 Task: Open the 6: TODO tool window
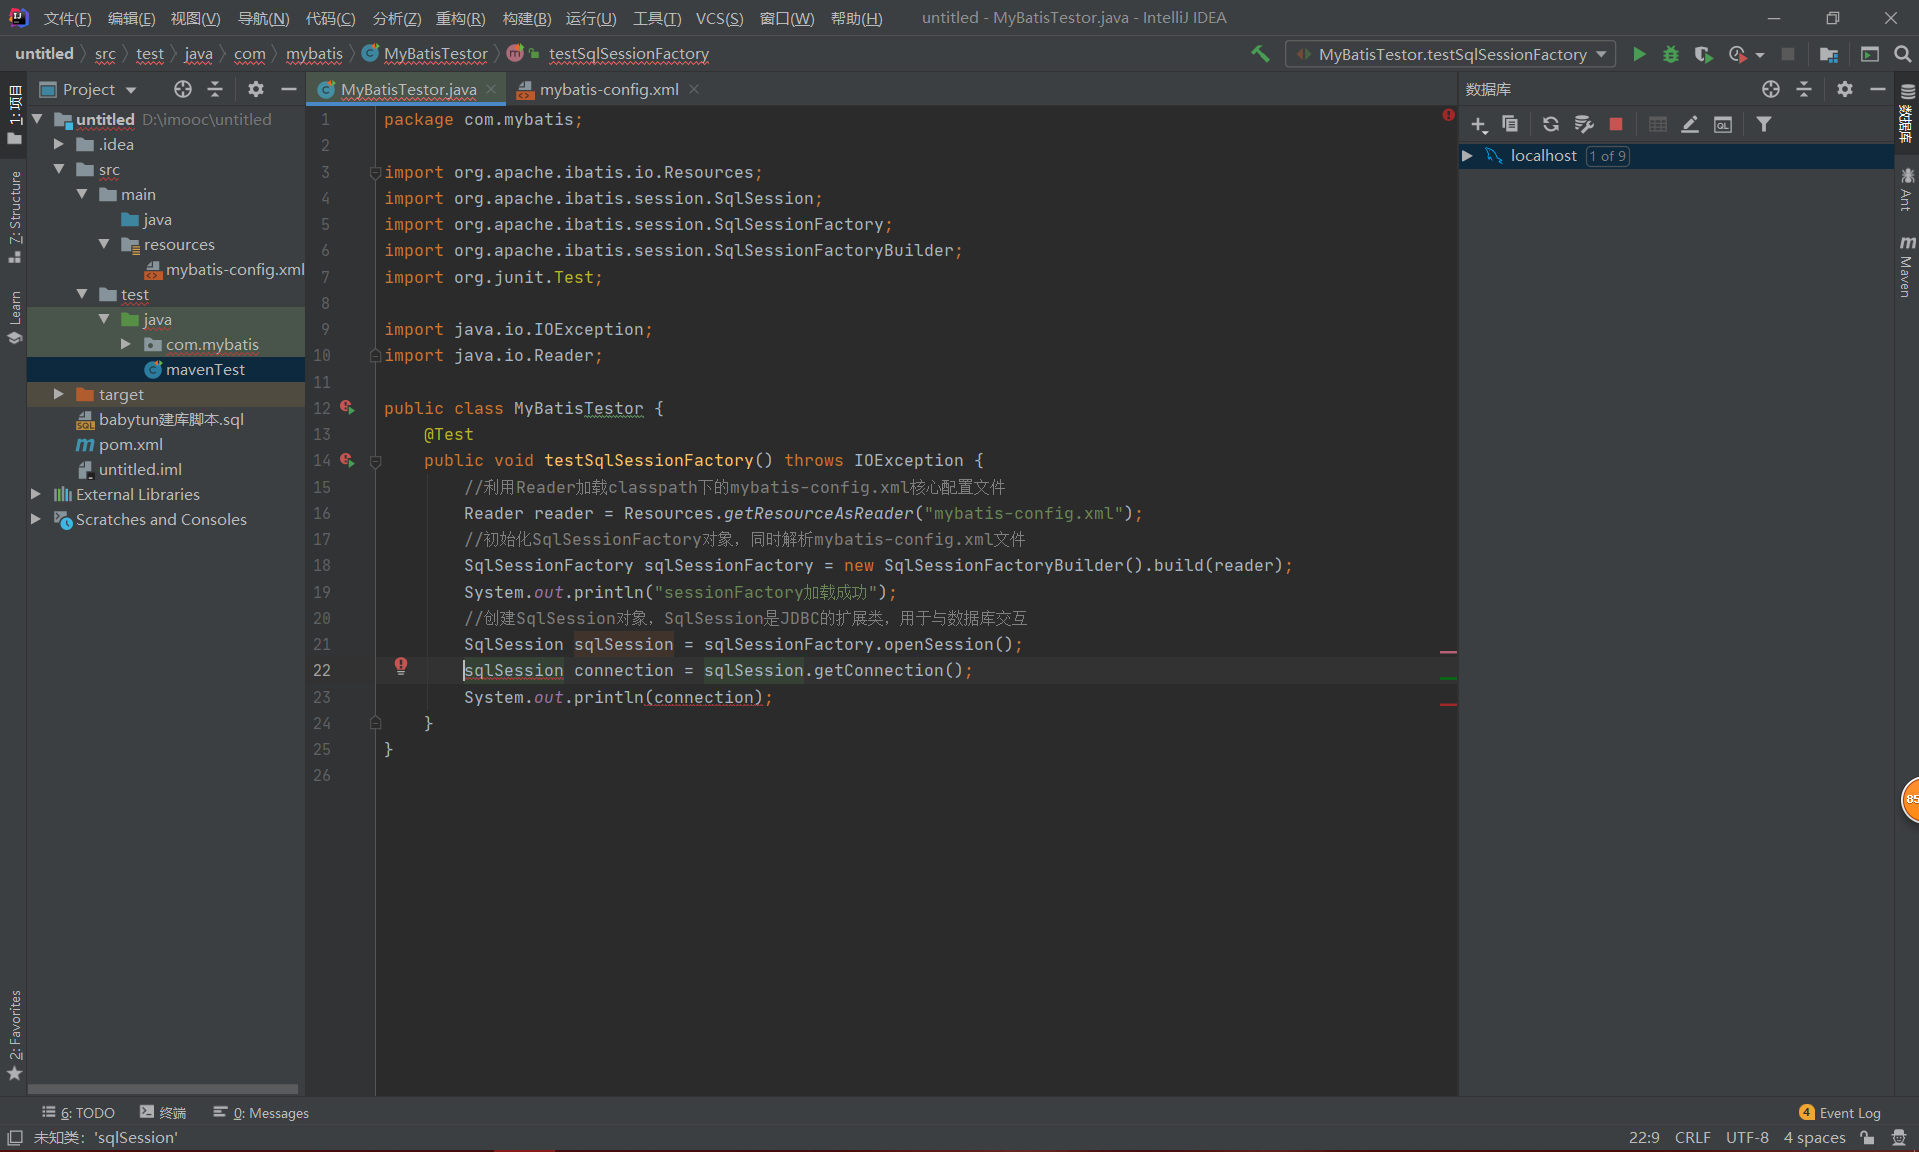[x=78, y=1113]
